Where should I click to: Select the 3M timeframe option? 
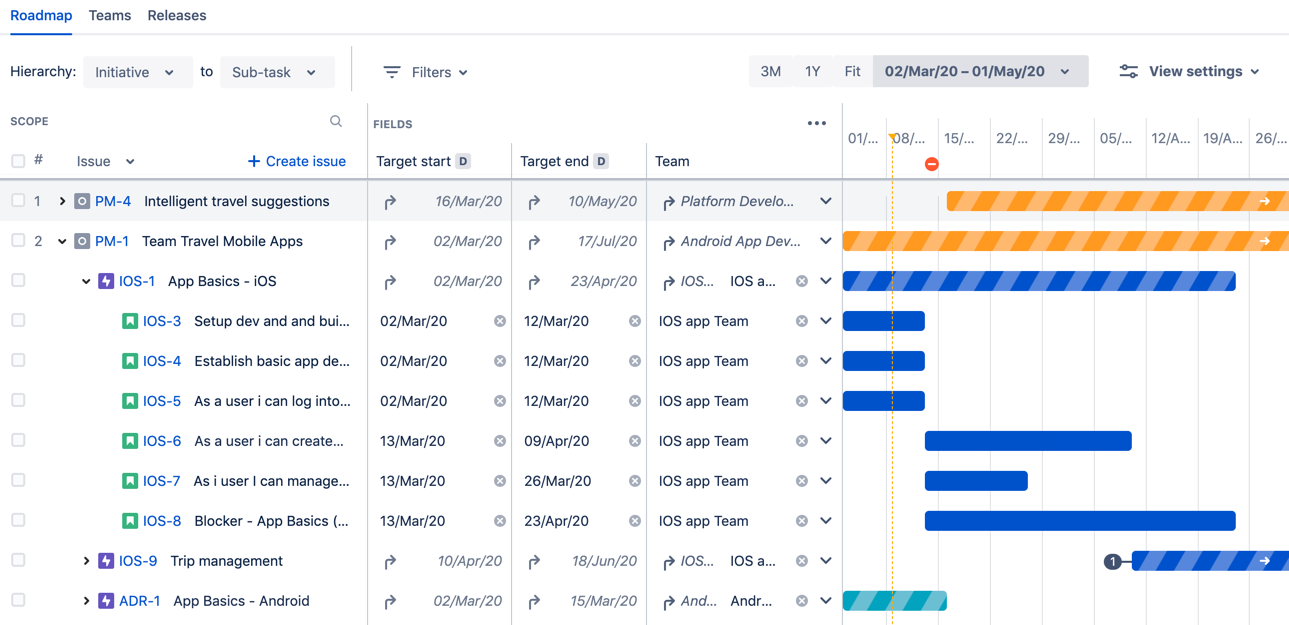[770, 71]
